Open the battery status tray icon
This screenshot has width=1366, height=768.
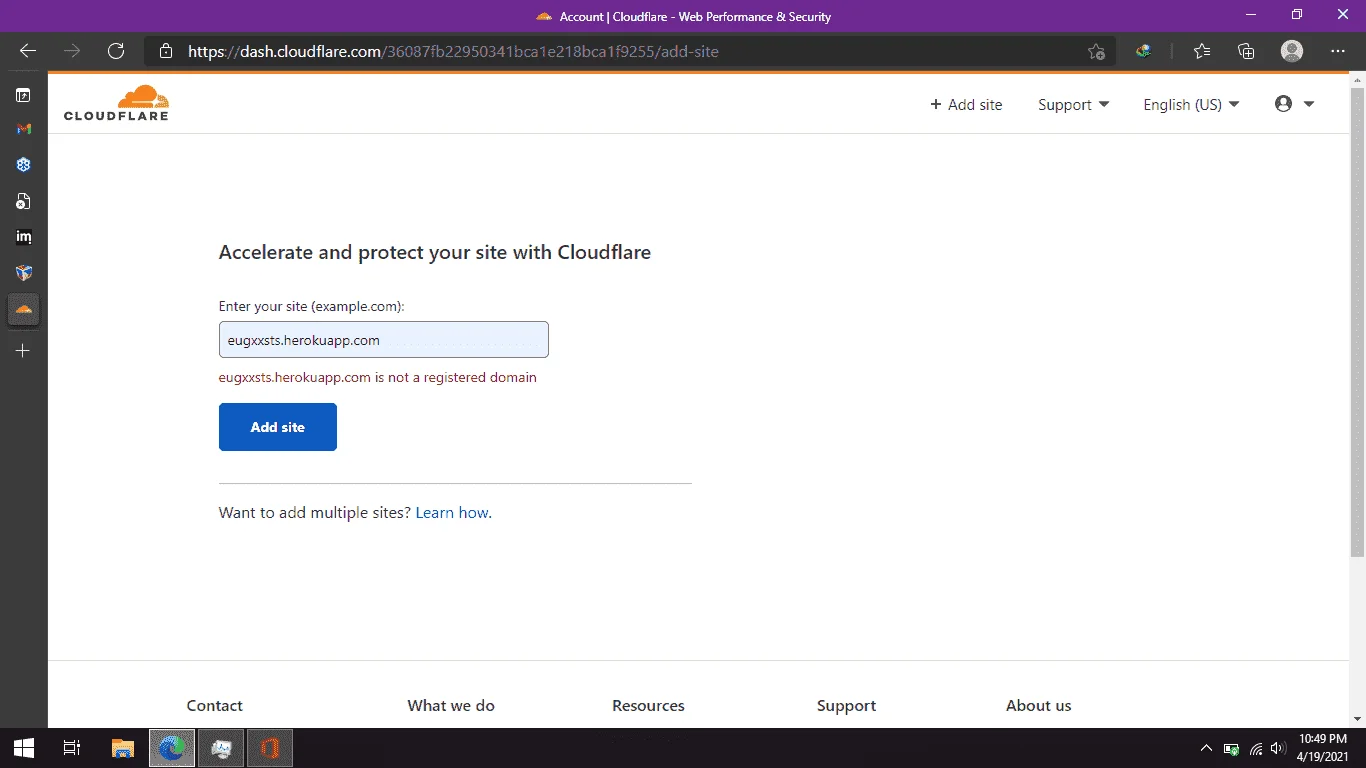(x=1231, y=748)
